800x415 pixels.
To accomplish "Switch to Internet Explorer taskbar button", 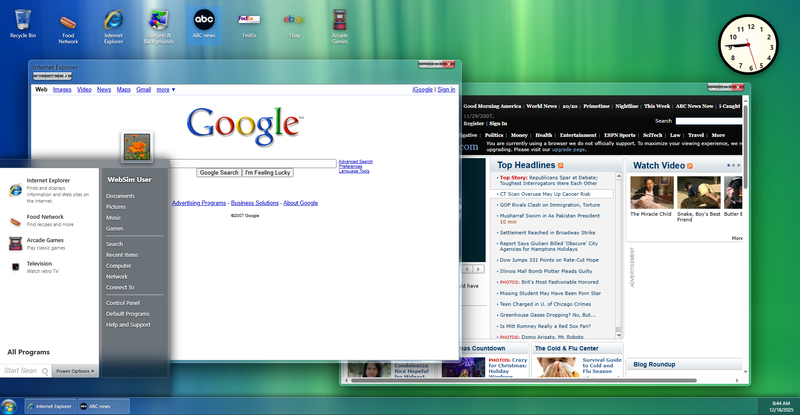I will pyautogui.click(x=51, y=406).
